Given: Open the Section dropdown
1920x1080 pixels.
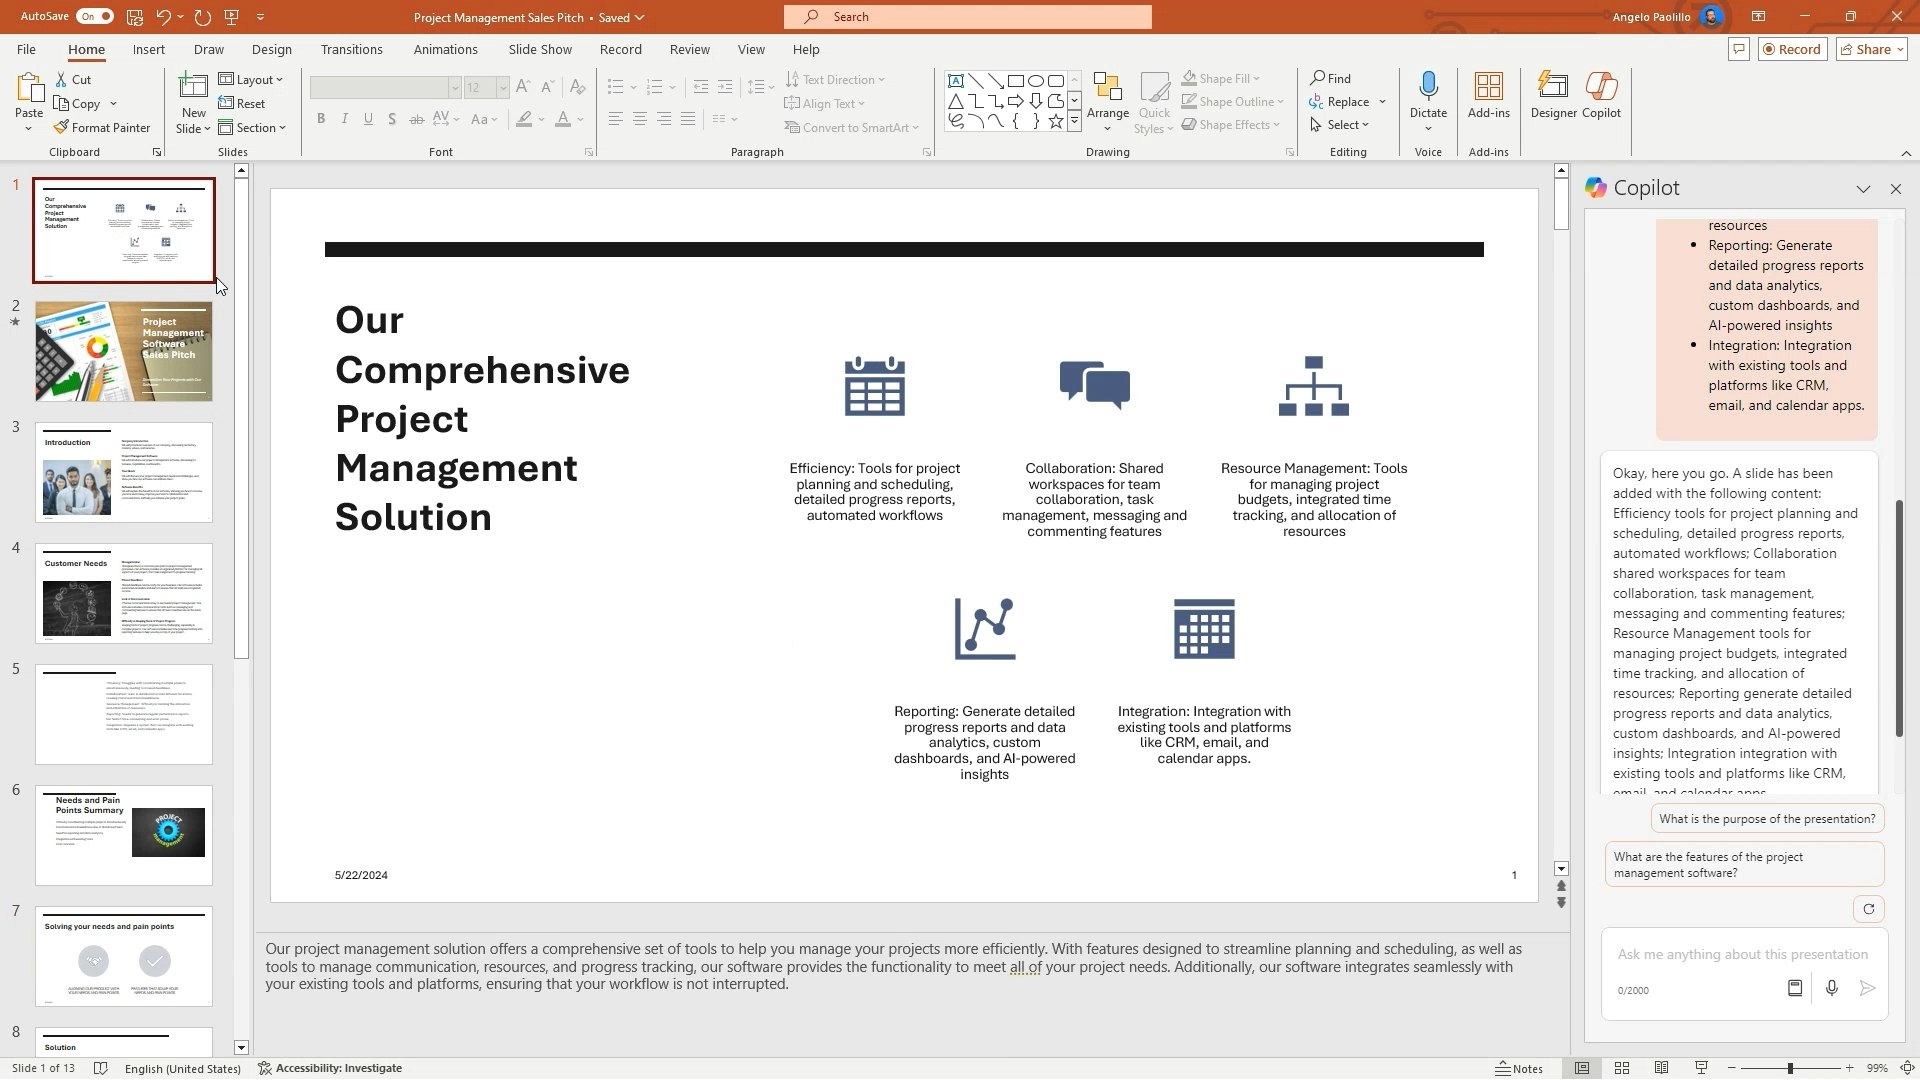Looking at the screenshot, I should pos(253,128).
